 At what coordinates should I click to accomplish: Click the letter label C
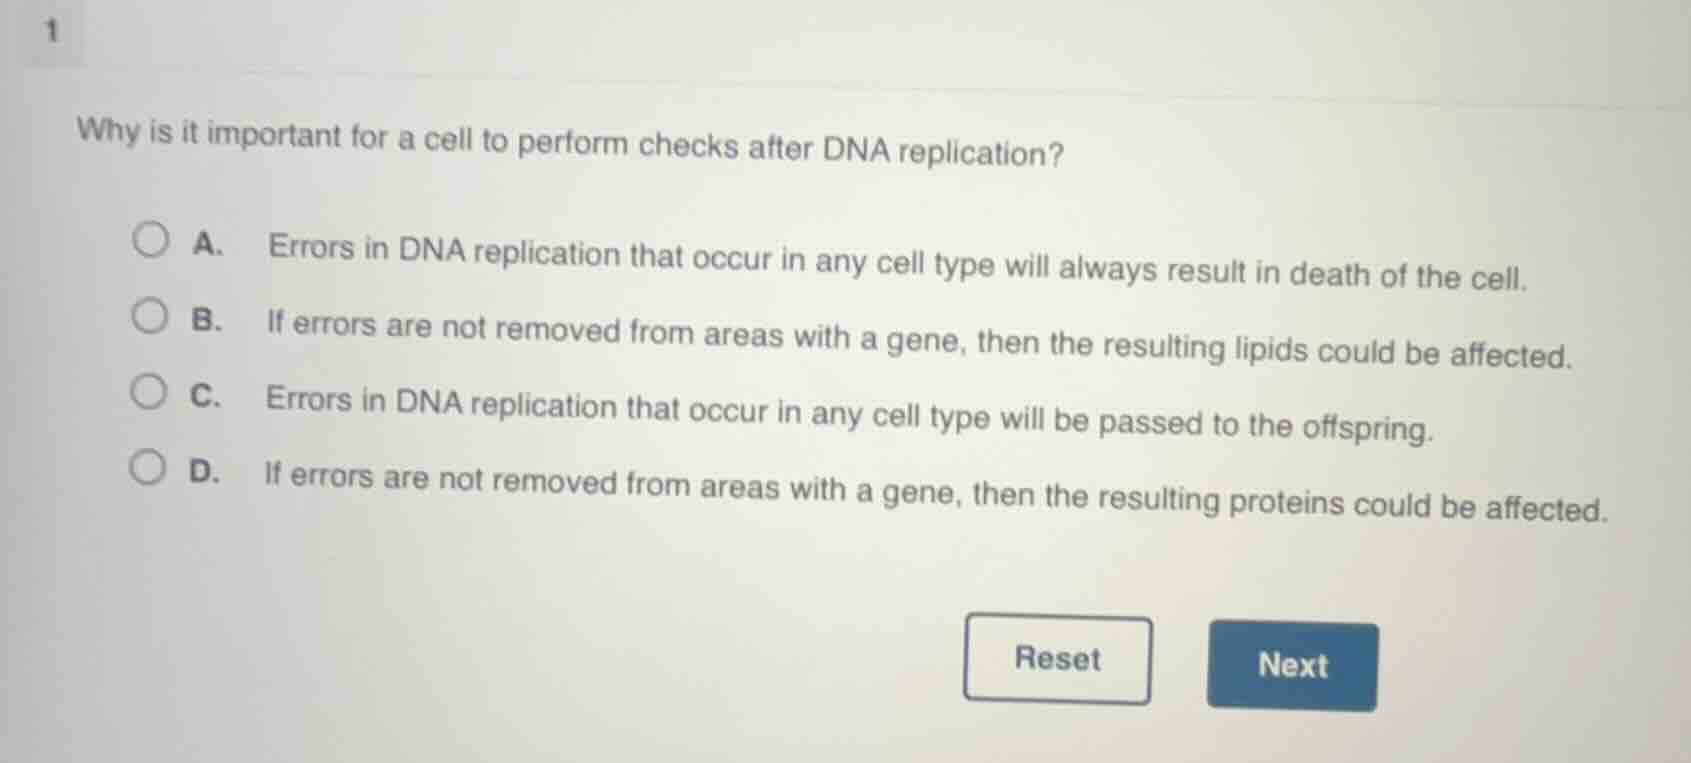206,394
